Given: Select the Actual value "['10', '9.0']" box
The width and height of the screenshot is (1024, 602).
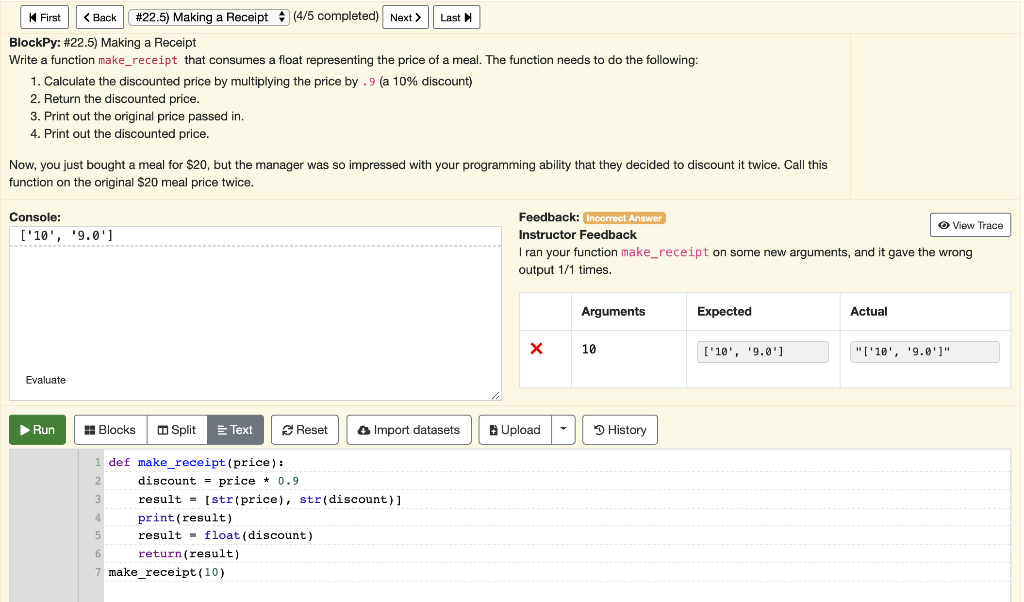Looking at the screenshot, I should tap(924, 352).
